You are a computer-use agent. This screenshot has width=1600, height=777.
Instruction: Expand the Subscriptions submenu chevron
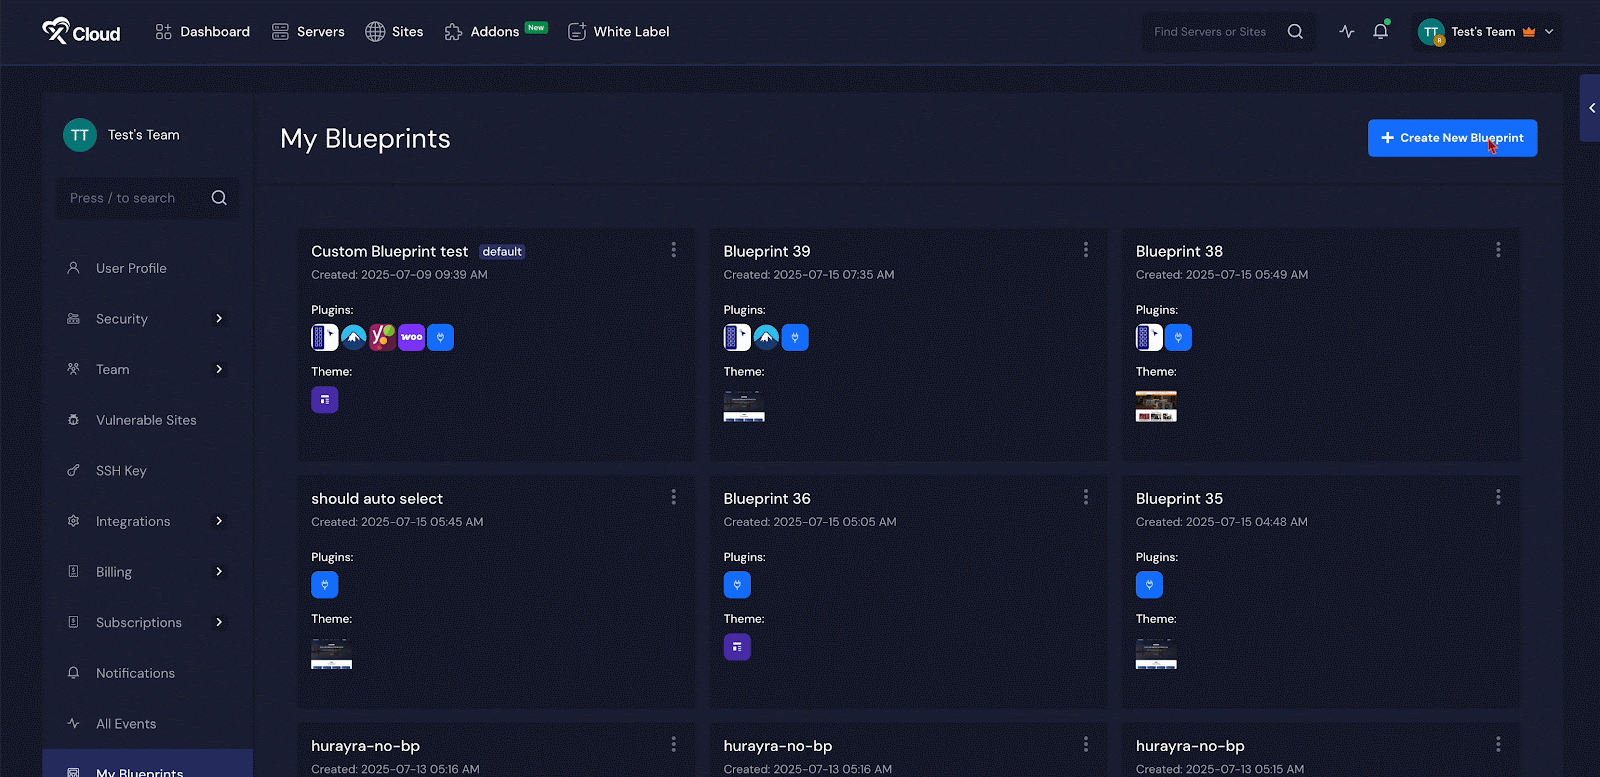pos(219,622)
